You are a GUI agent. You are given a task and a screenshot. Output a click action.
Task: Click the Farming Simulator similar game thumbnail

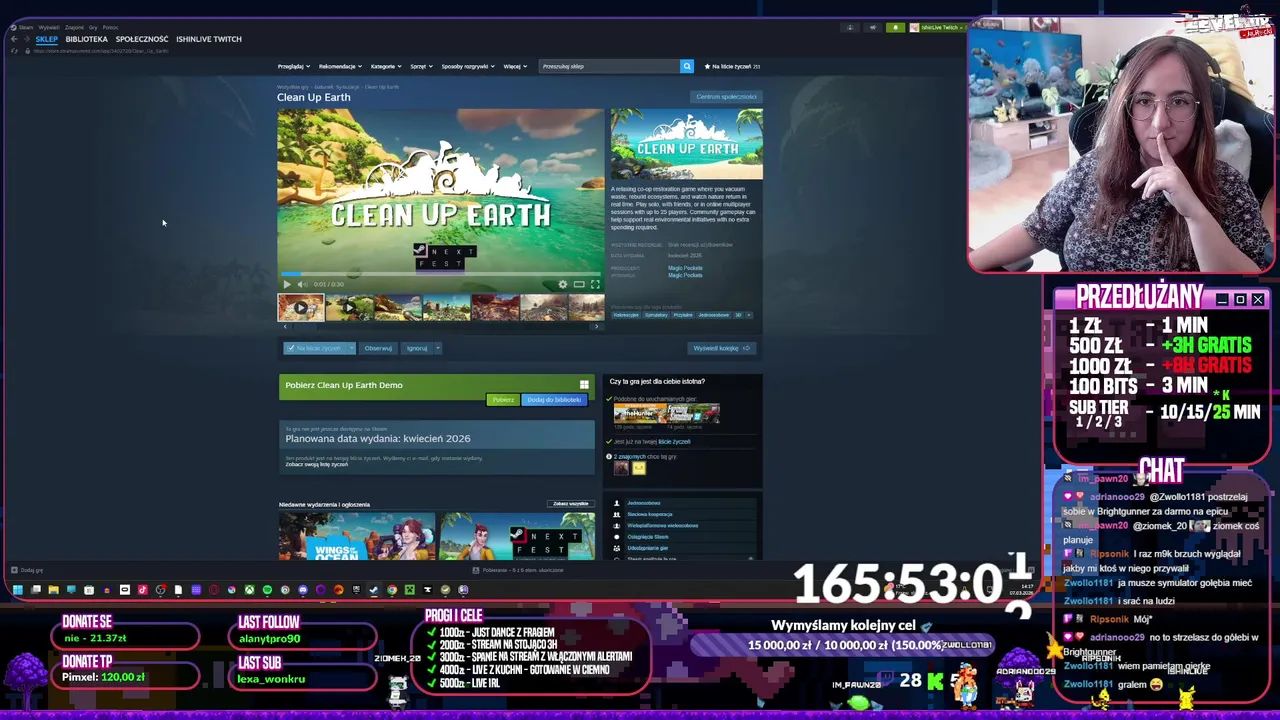click(694, 414)
